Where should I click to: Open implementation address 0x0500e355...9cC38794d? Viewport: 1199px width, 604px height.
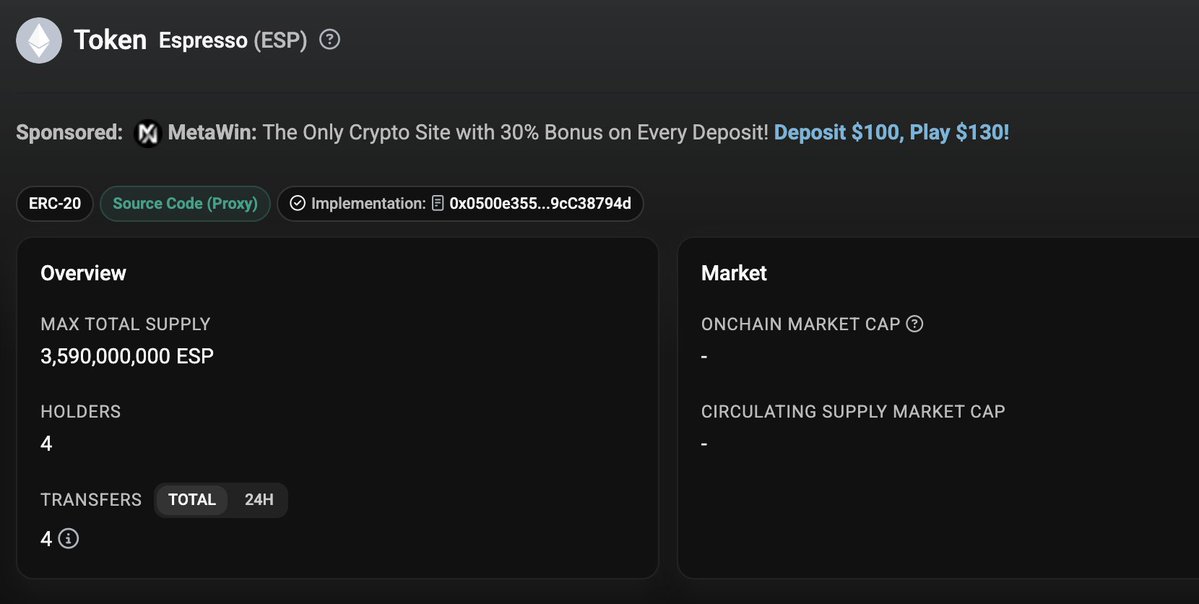[x=540, y=204]
